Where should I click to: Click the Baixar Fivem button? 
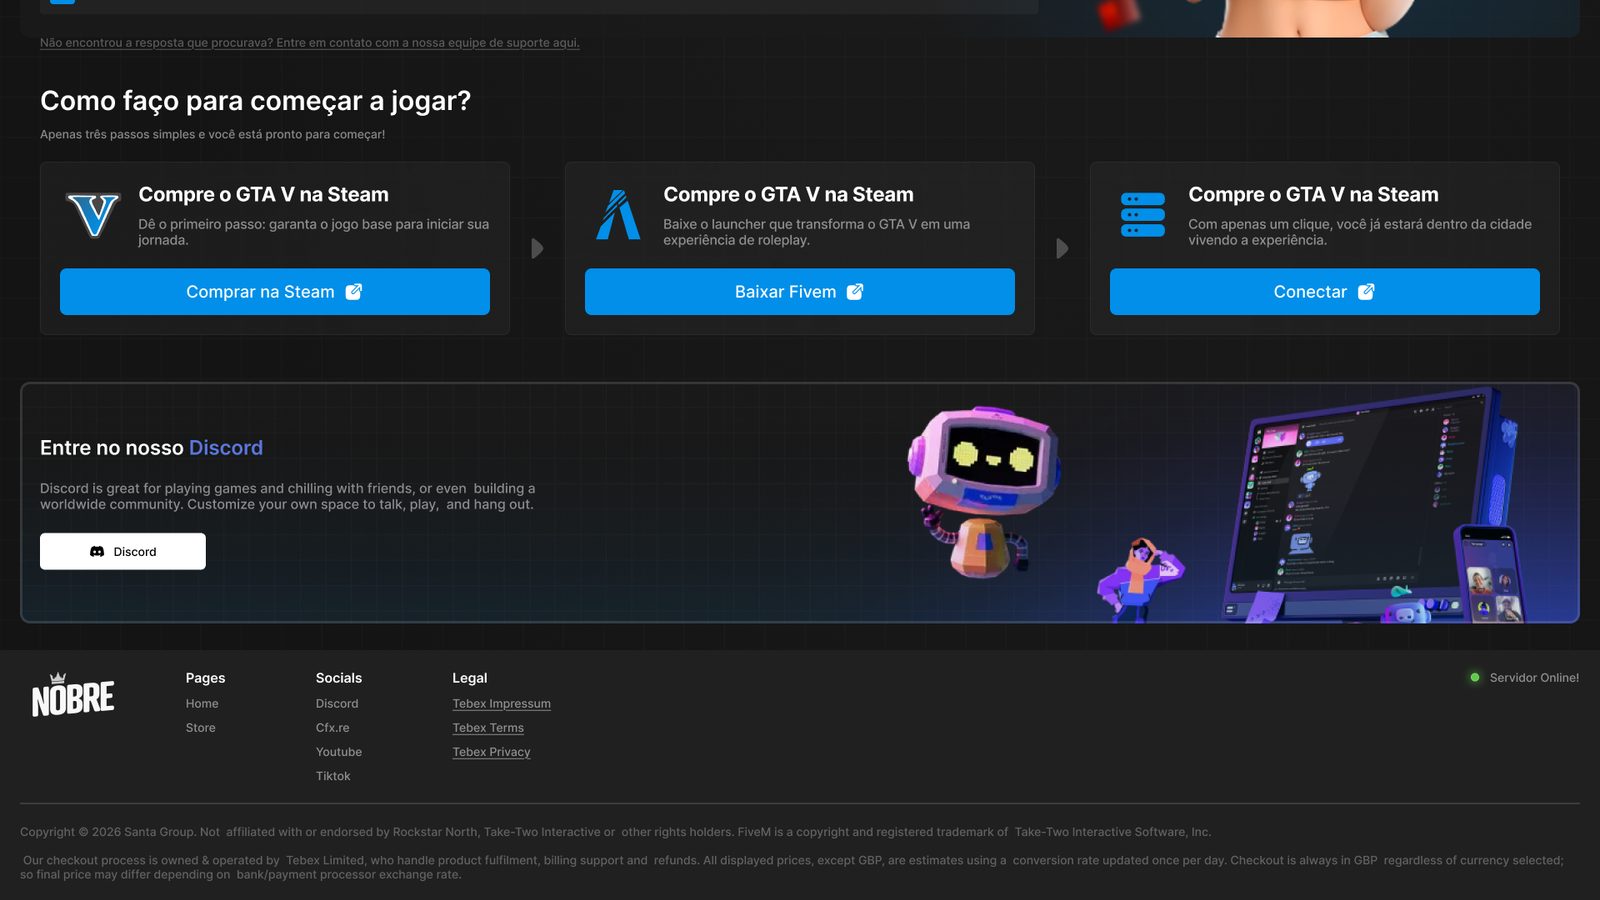point(800,292)
